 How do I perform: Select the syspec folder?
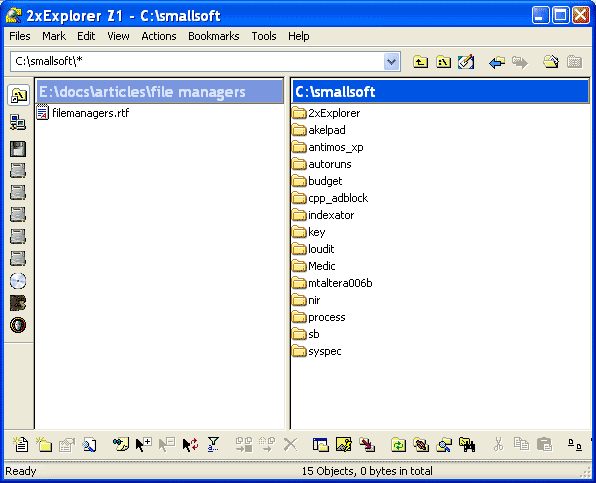(x=317, y=351)
